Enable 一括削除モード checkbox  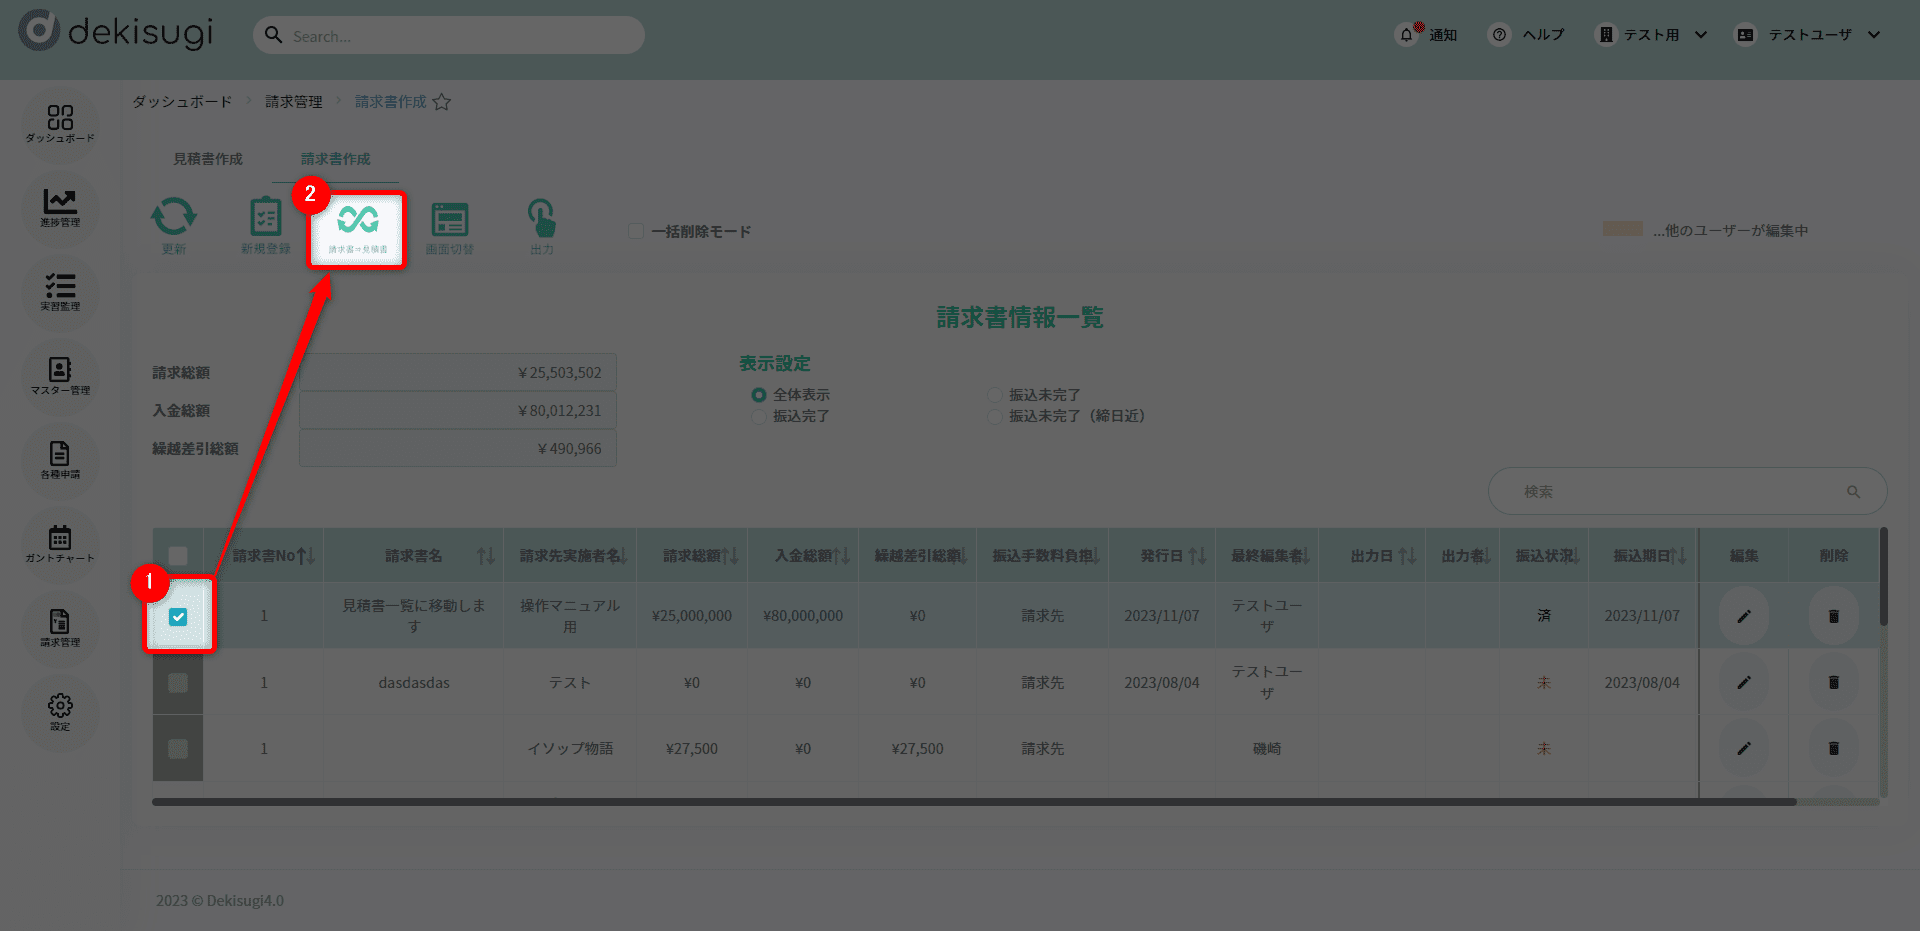pyautogui.click(x=636, y=231)
